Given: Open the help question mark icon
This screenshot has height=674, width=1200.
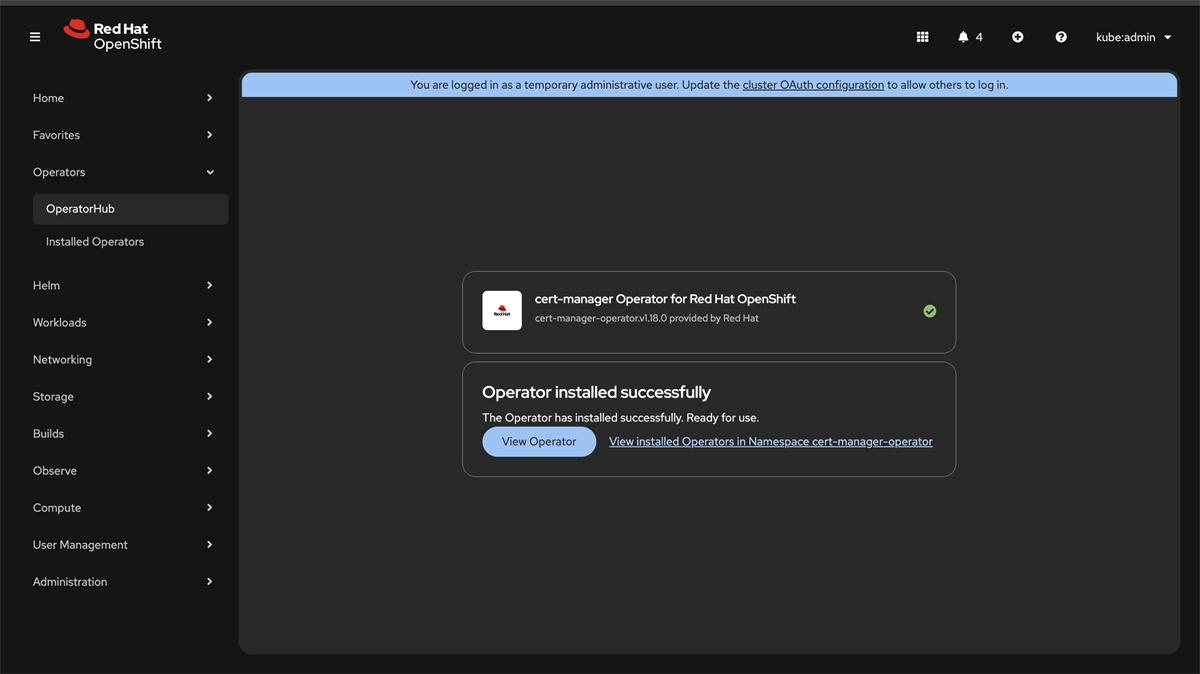Looking at the screenshot, I should click(1061, 37).
